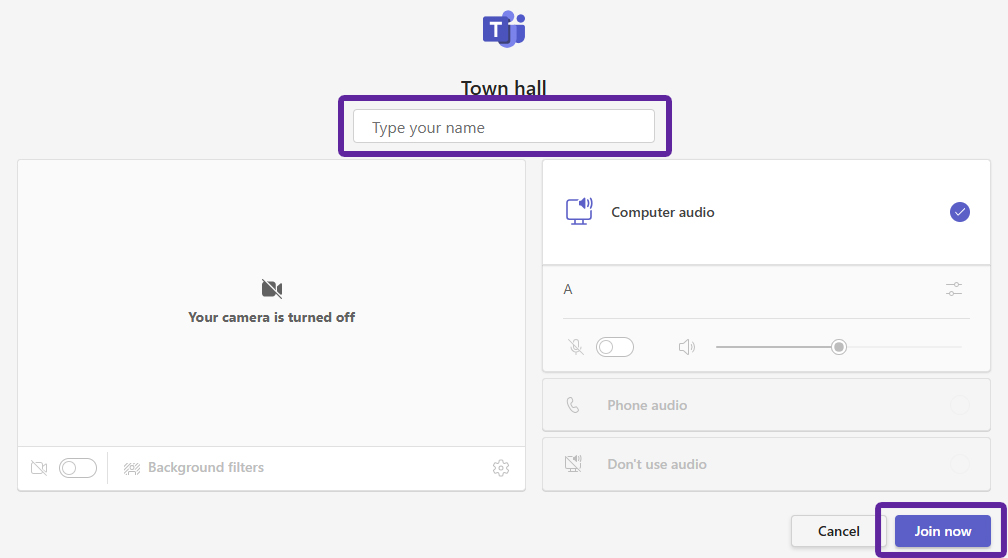Turn on the camera toggle
Image resolution: width=1008 pixels, height=558 pixels.
(x=78, y=468)
